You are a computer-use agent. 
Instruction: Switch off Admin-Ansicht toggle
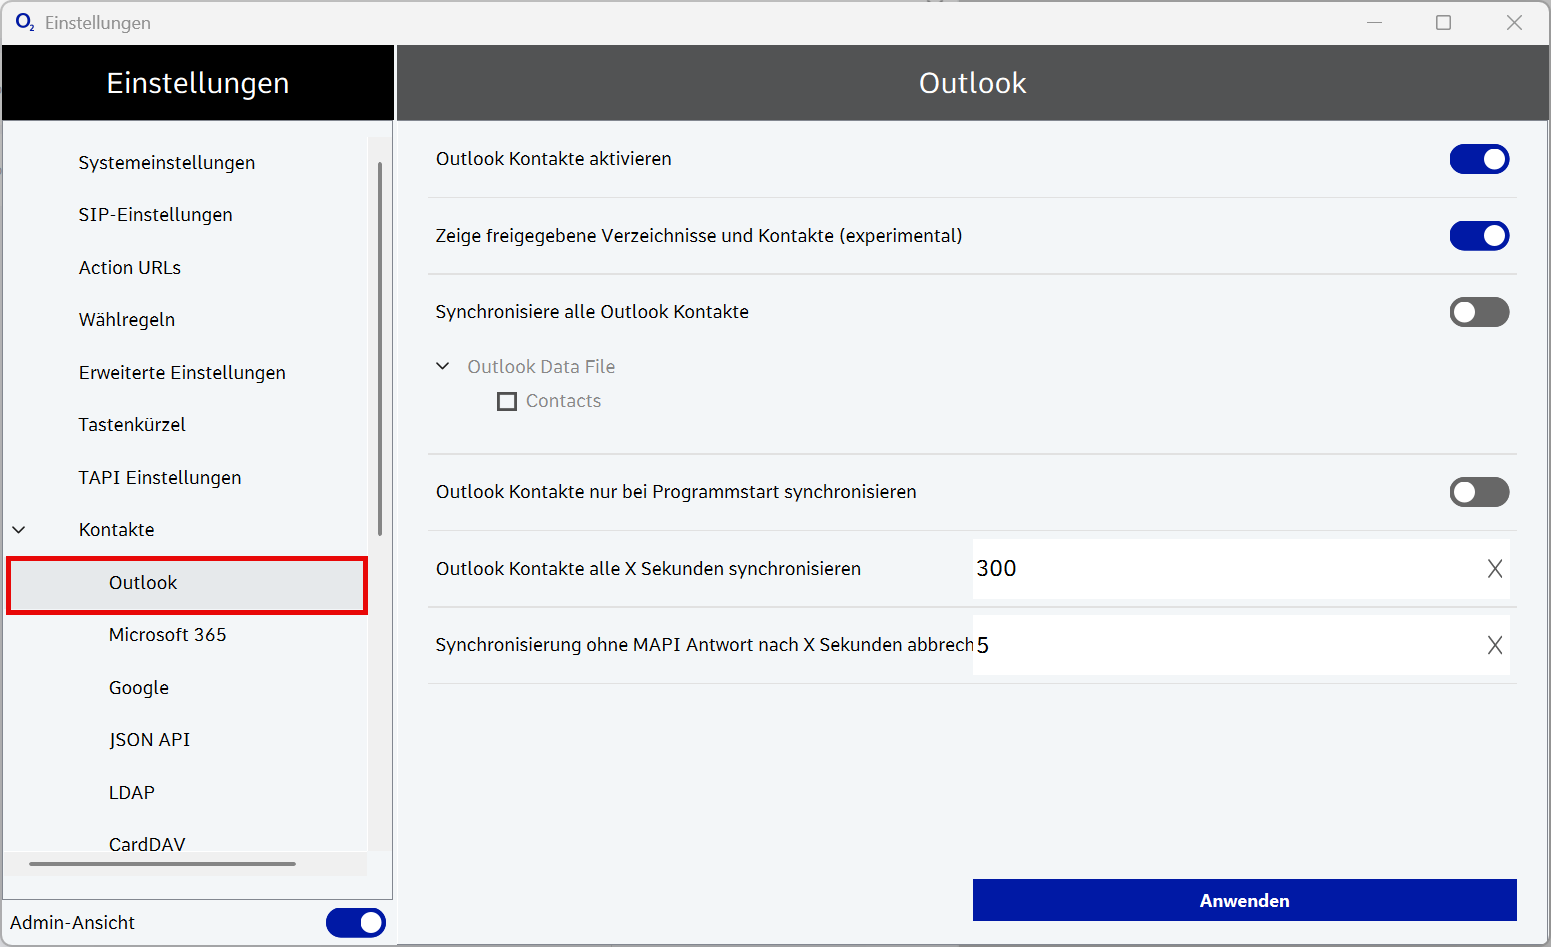click(355, 923)
